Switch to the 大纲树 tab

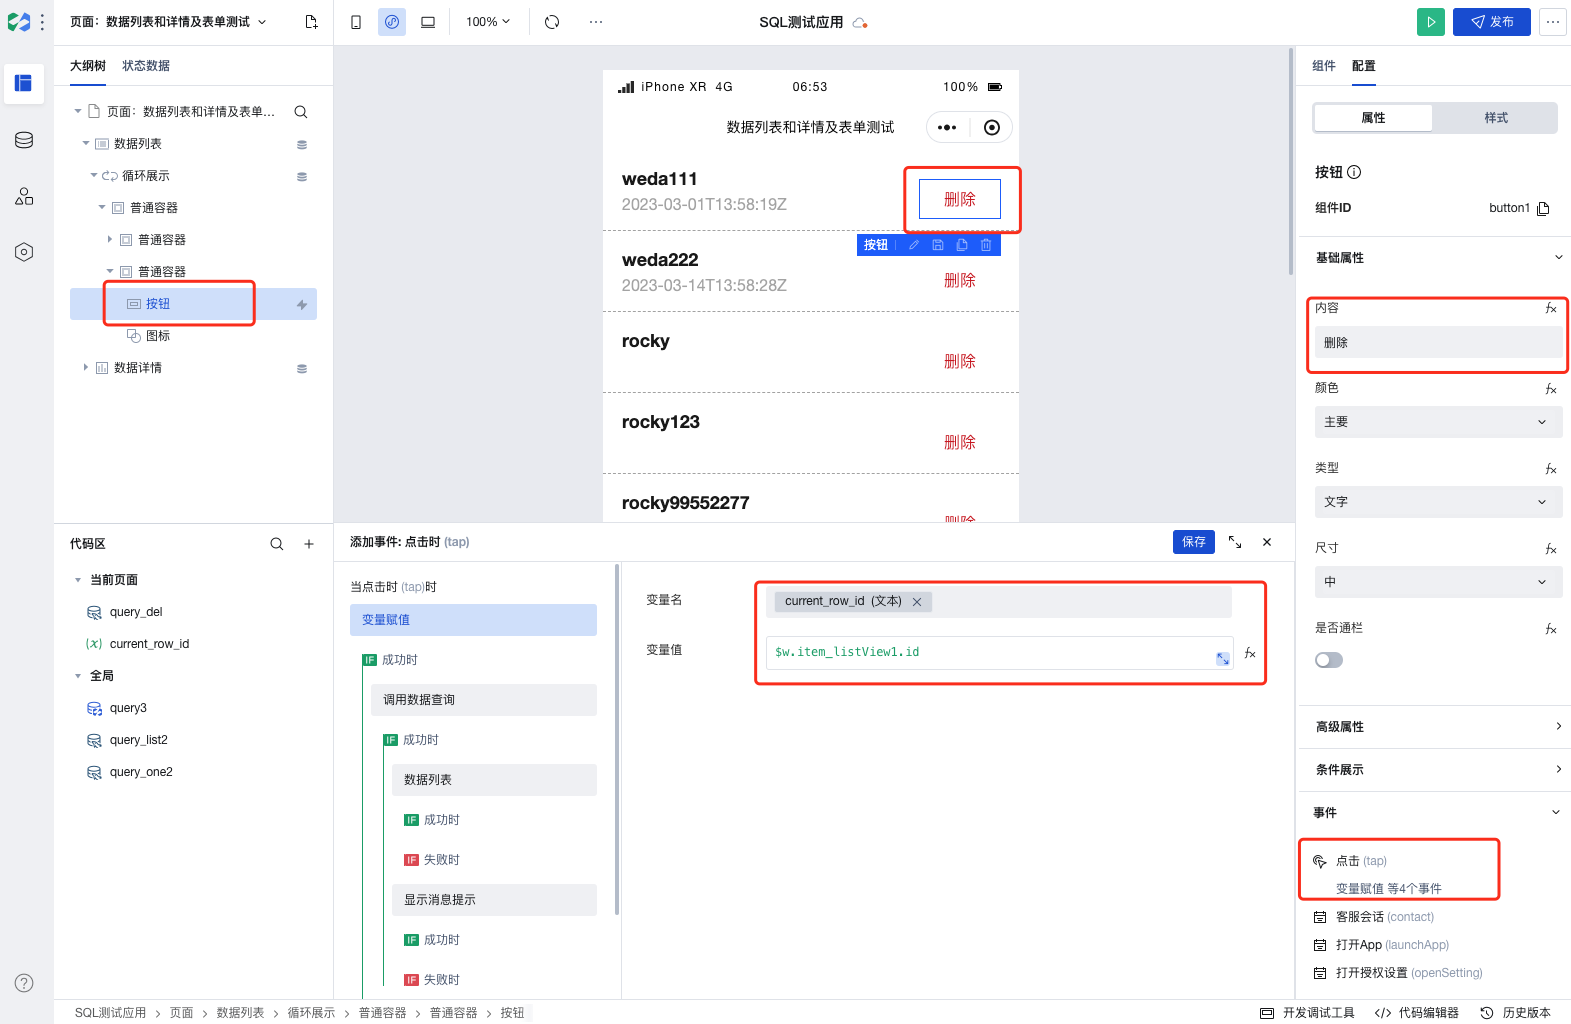(x=88, y=66)
